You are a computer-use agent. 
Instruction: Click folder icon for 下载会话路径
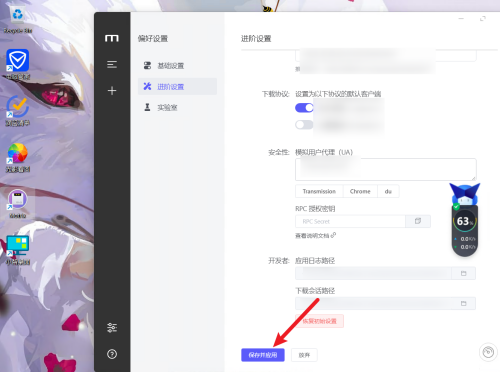coord(463,303)
